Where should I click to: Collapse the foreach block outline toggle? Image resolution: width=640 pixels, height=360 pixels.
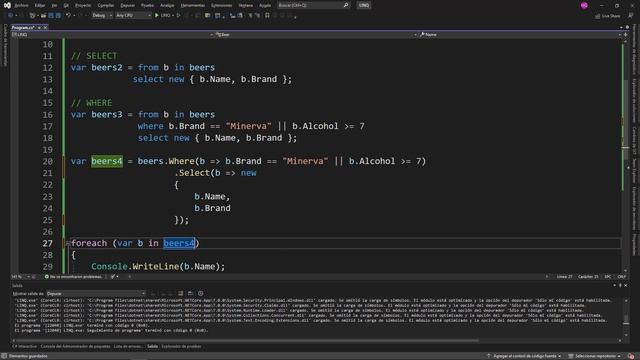[67, 244]
